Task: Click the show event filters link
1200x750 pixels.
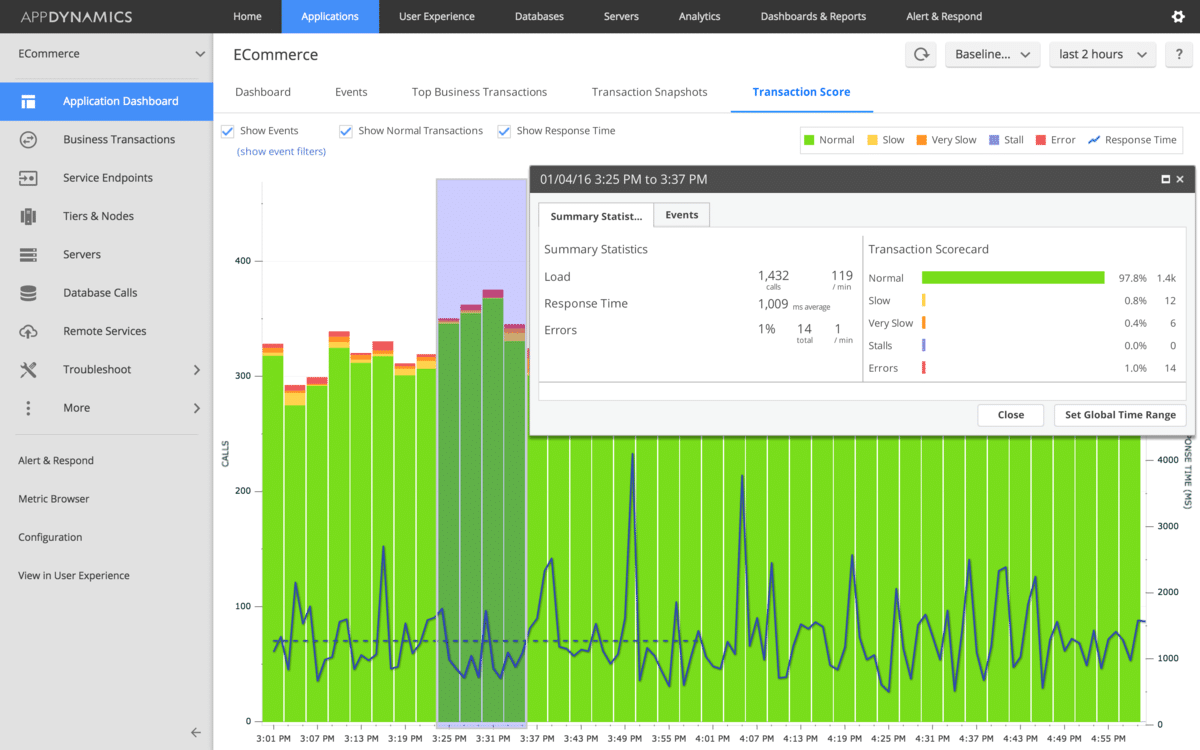Action: [x=281, y=151]
